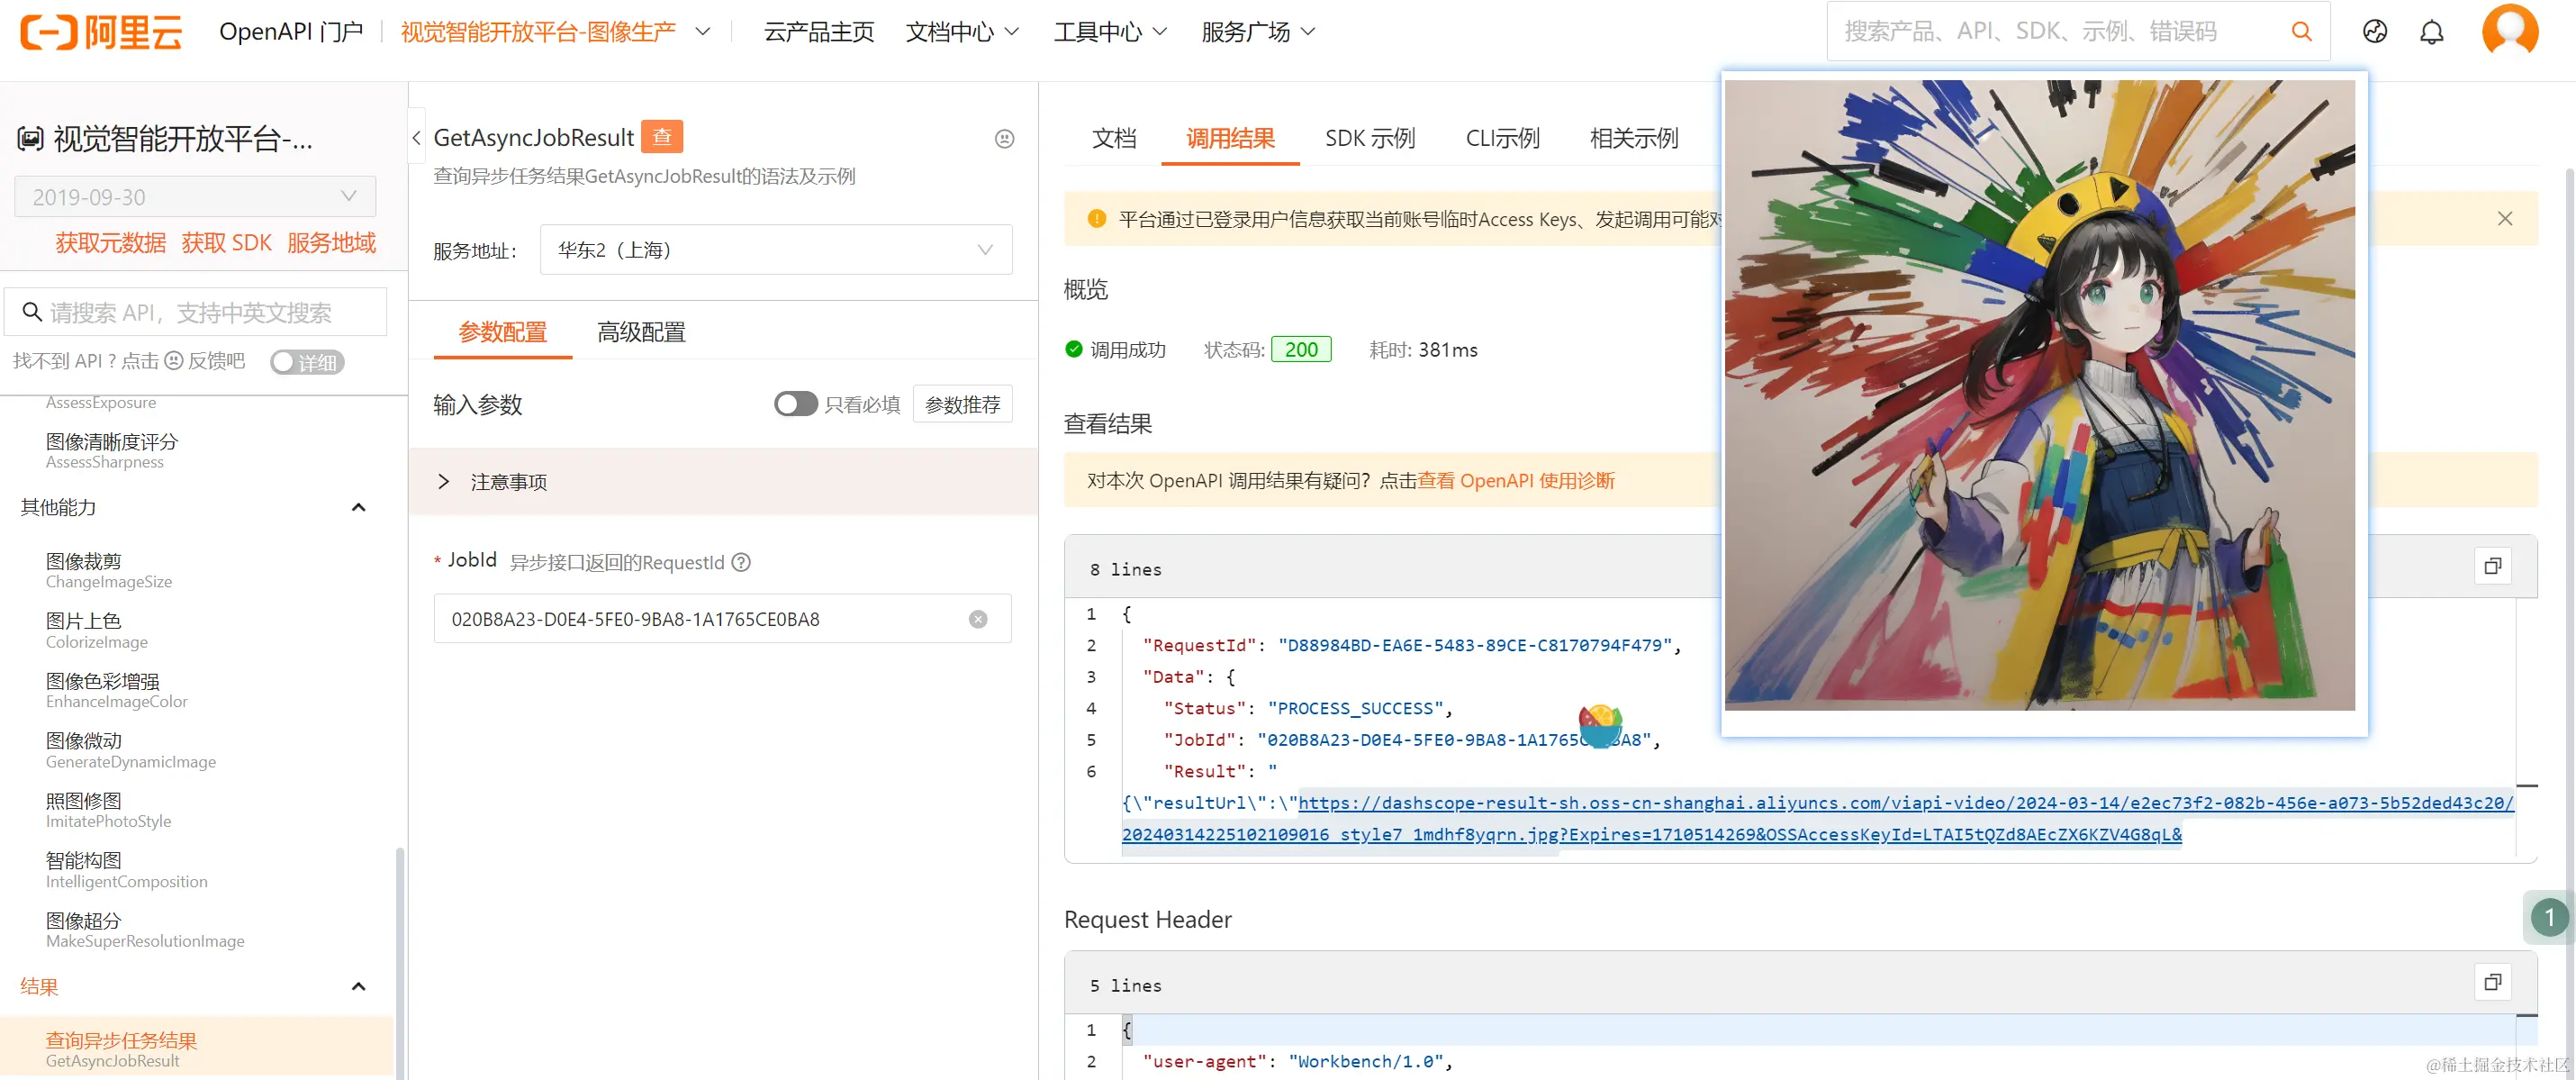
Task: Click the feedback smiley in 找不到 API line
Action: (x=174, y=361)
